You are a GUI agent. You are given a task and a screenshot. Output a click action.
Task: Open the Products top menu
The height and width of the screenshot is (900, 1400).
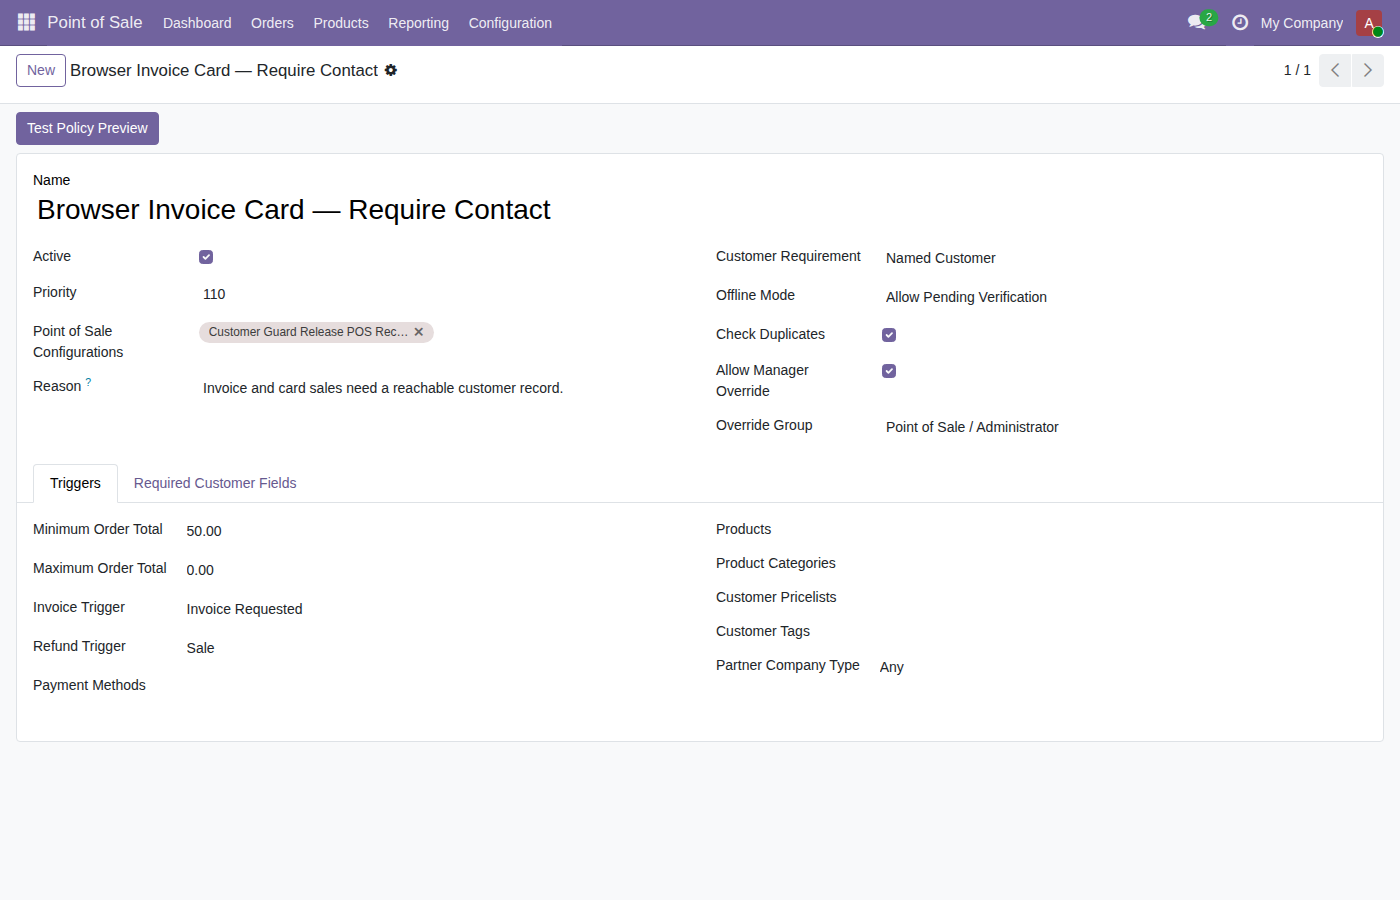[341, 23]
